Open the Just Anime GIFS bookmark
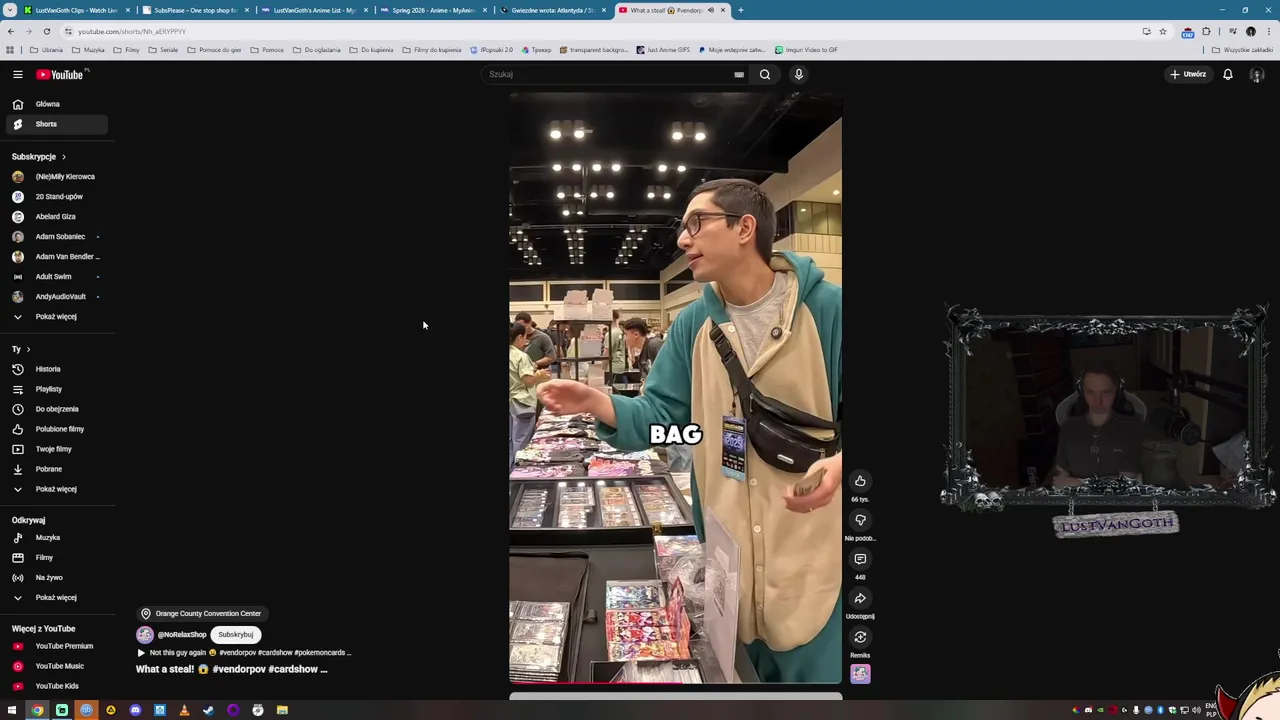Image resolution: width=1280 pixels, height=720 pixels. tap(663, 50)
